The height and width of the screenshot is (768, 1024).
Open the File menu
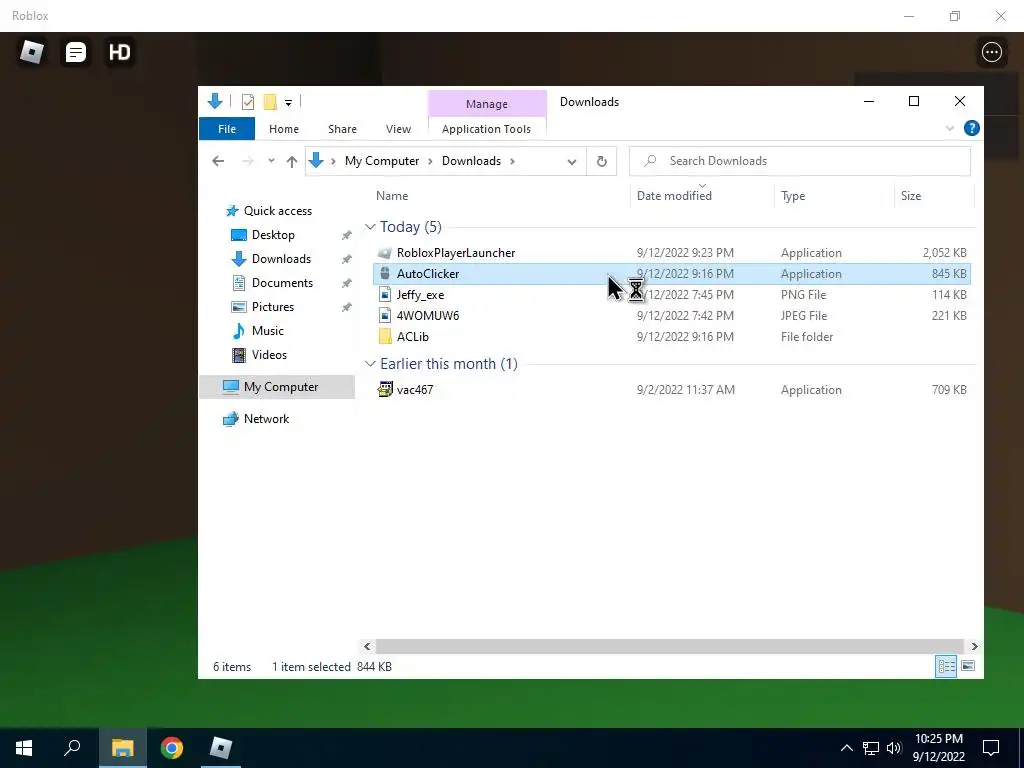pos(227,129)
